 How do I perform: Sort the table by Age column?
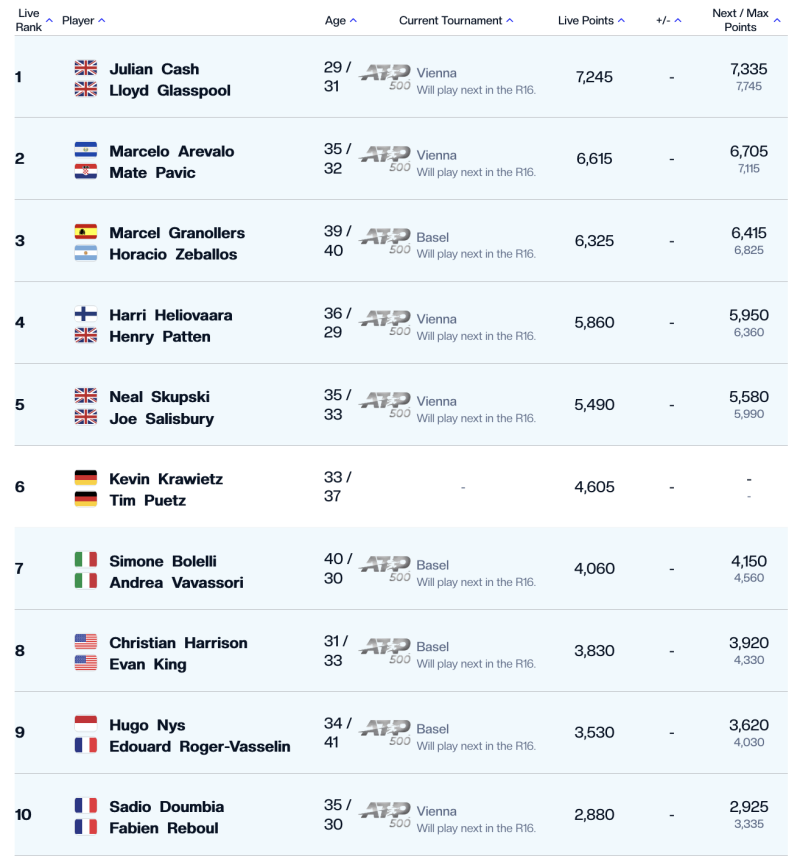tap(340, 20)
